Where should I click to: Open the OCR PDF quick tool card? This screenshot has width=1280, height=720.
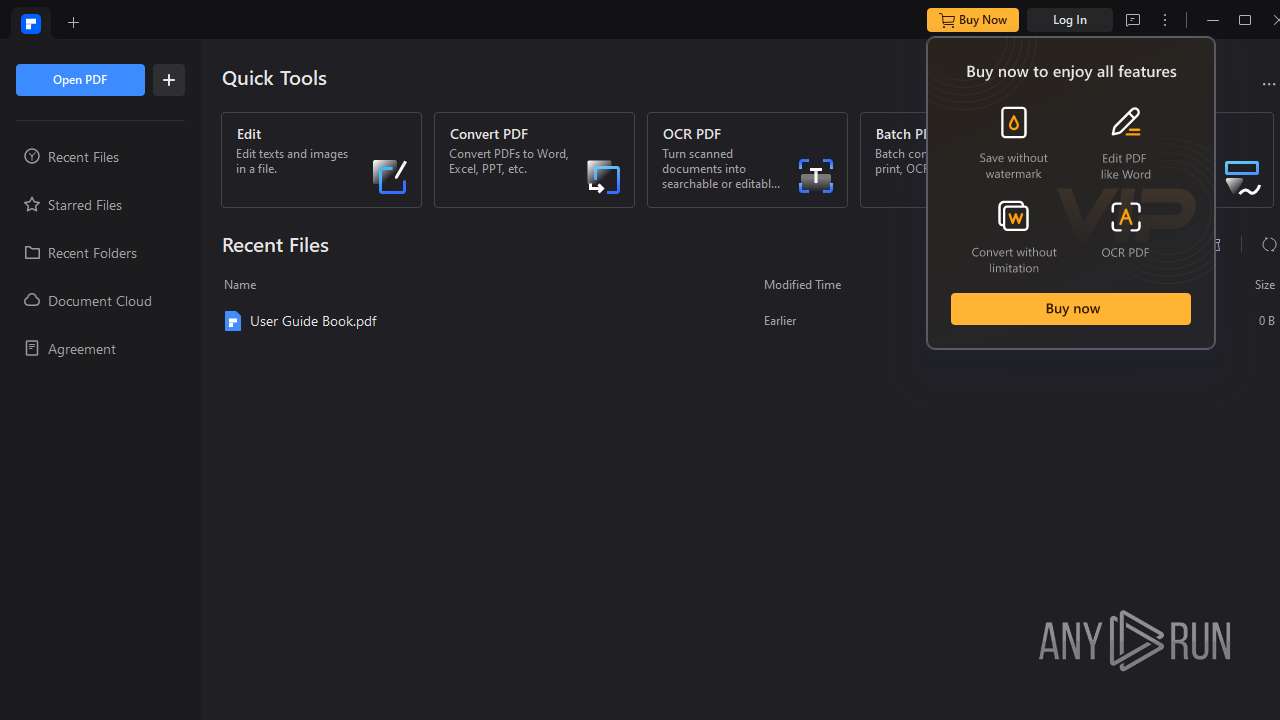coord(747,160)
